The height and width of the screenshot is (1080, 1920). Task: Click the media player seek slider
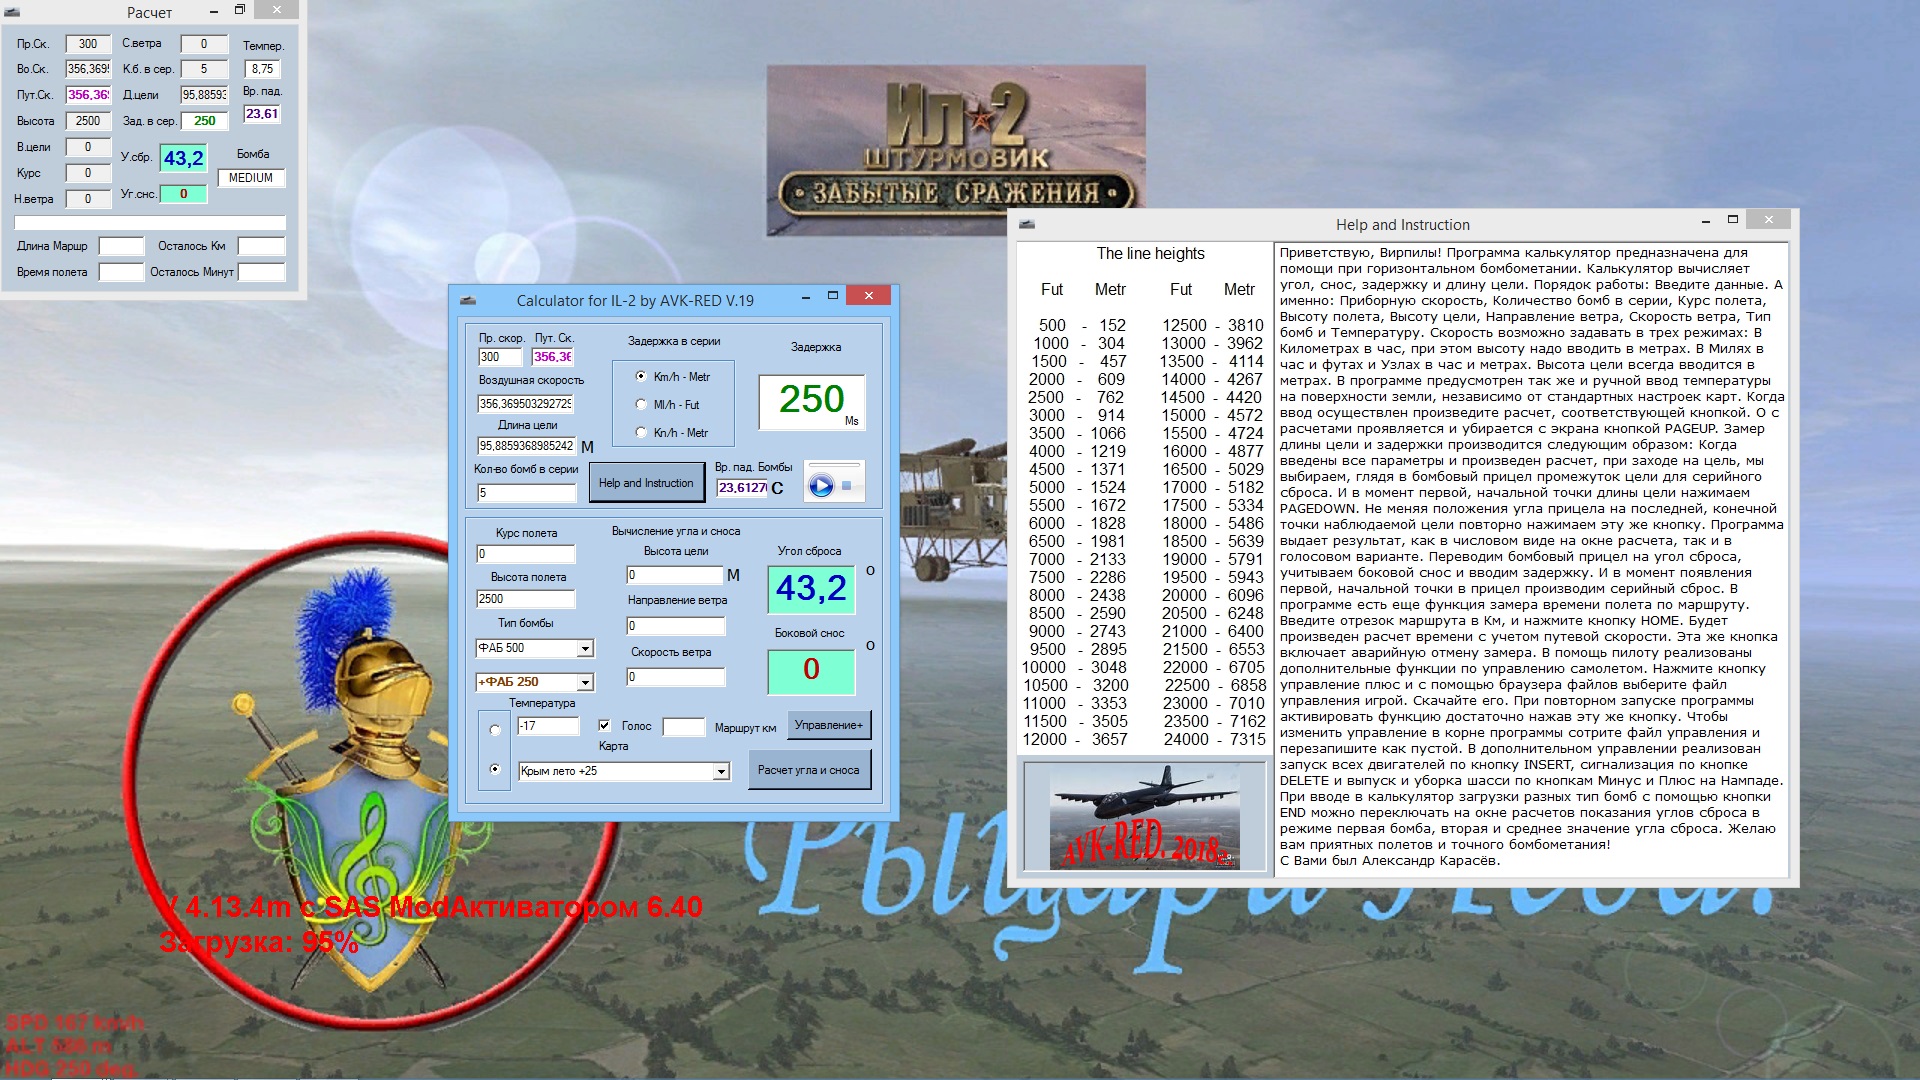tap(833, 466)
